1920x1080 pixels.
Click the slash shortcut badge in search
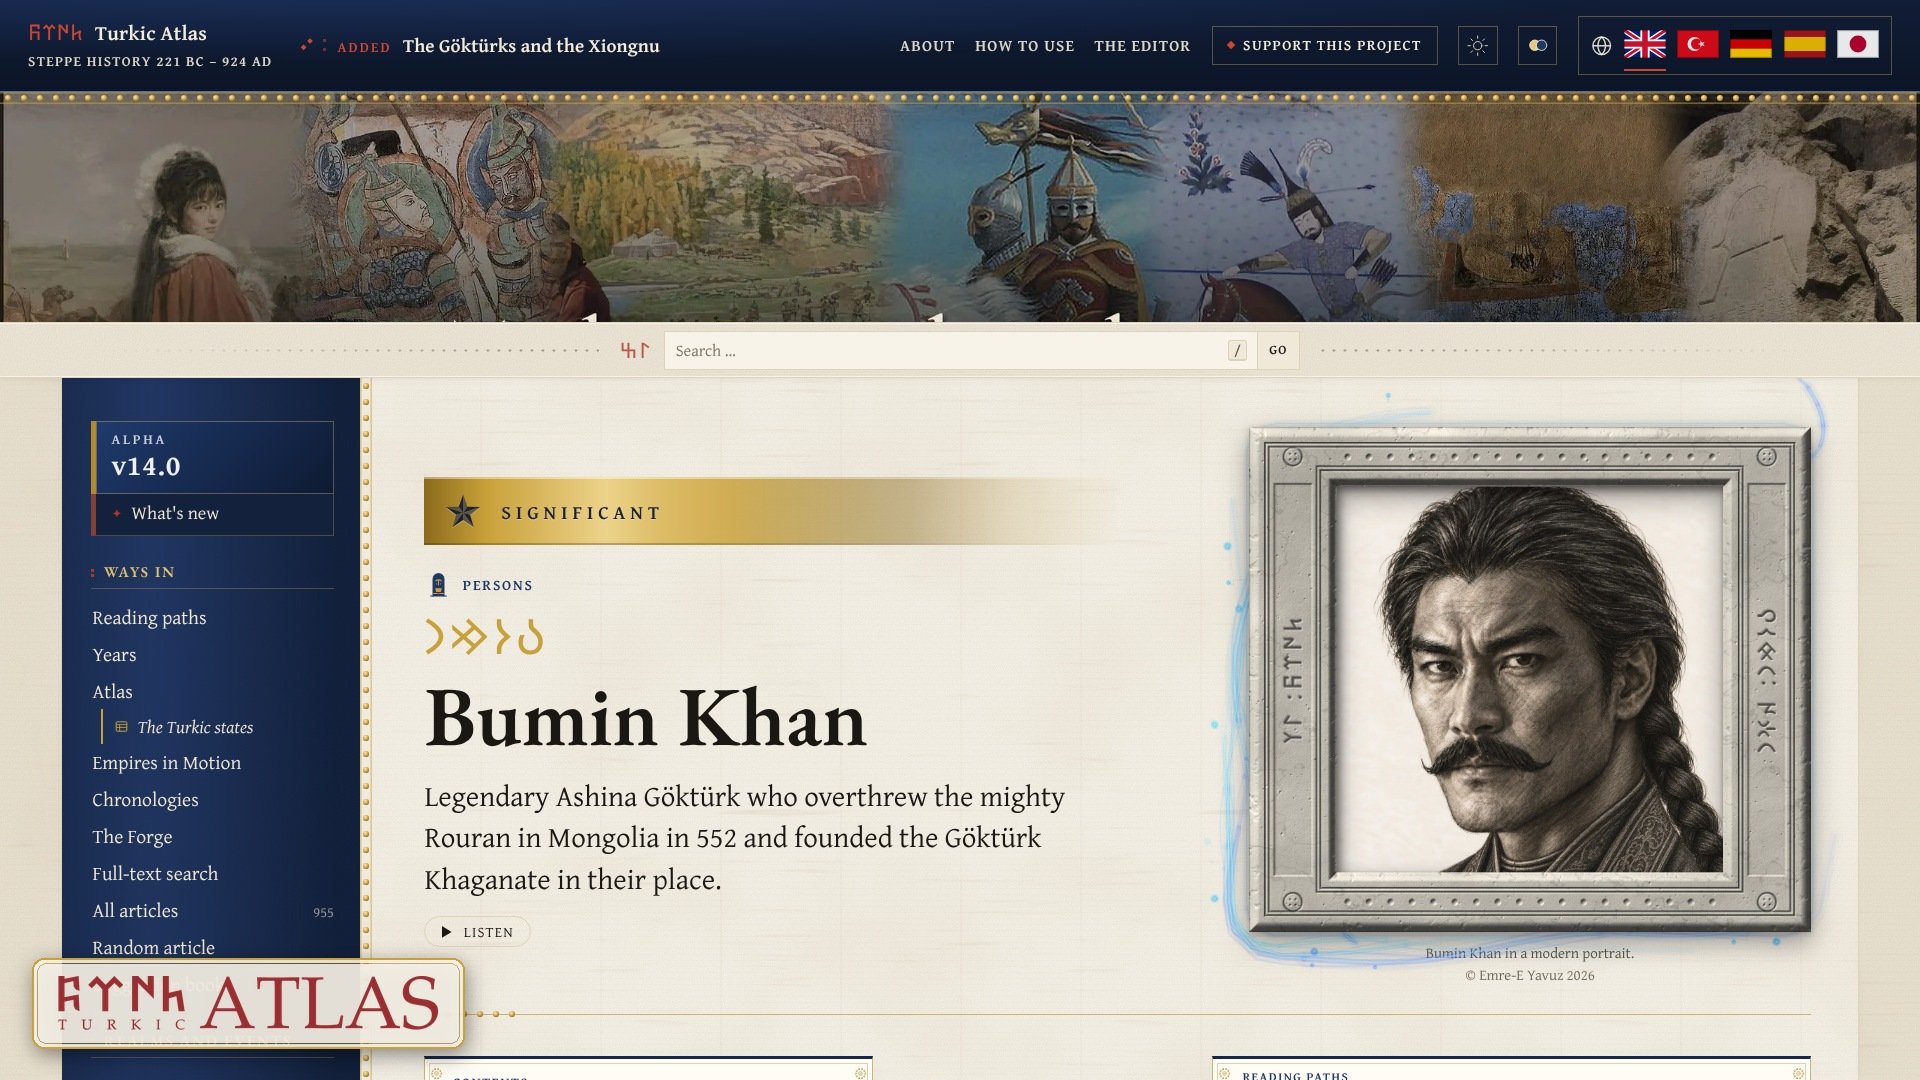[1237, 350]
